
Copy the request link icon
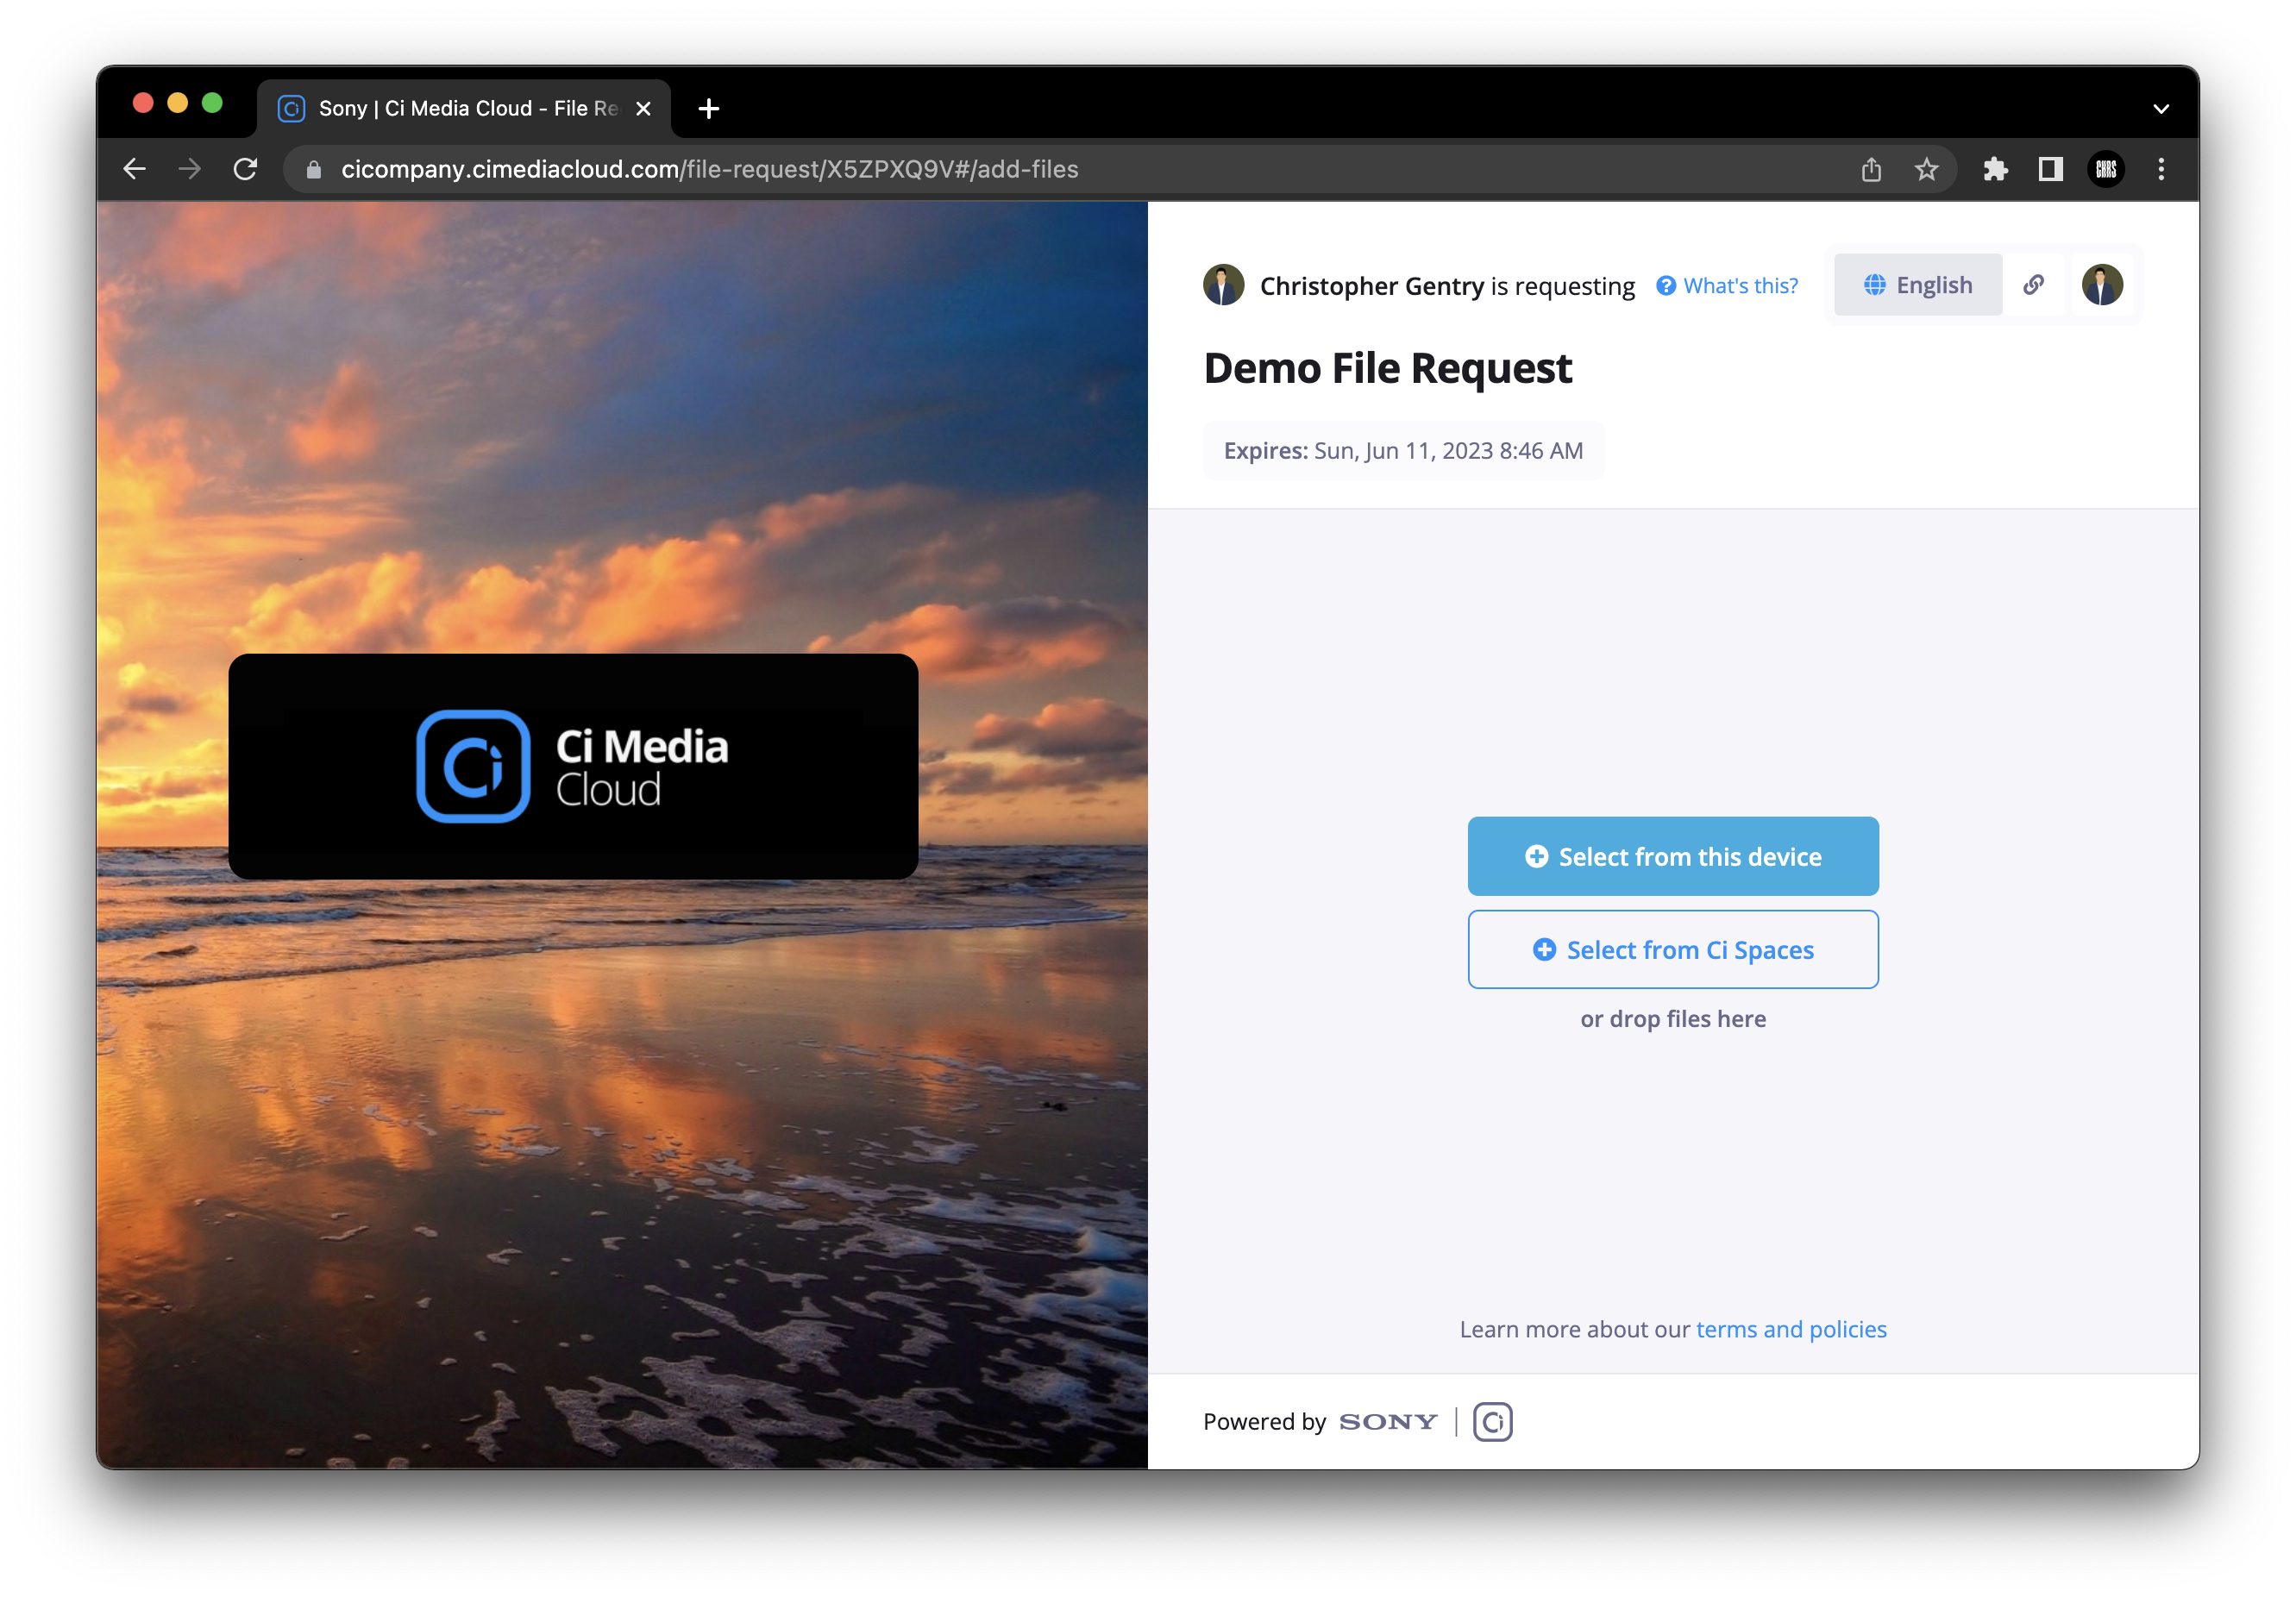2033,285
